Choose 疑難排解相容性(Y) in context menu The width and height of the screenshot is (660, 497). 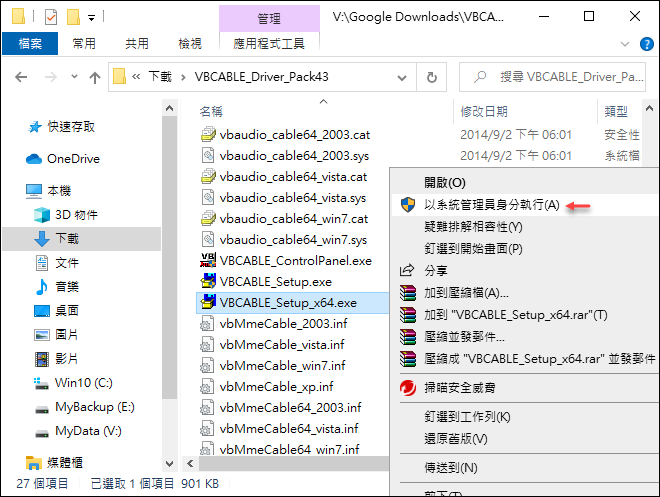pos(525,227)
